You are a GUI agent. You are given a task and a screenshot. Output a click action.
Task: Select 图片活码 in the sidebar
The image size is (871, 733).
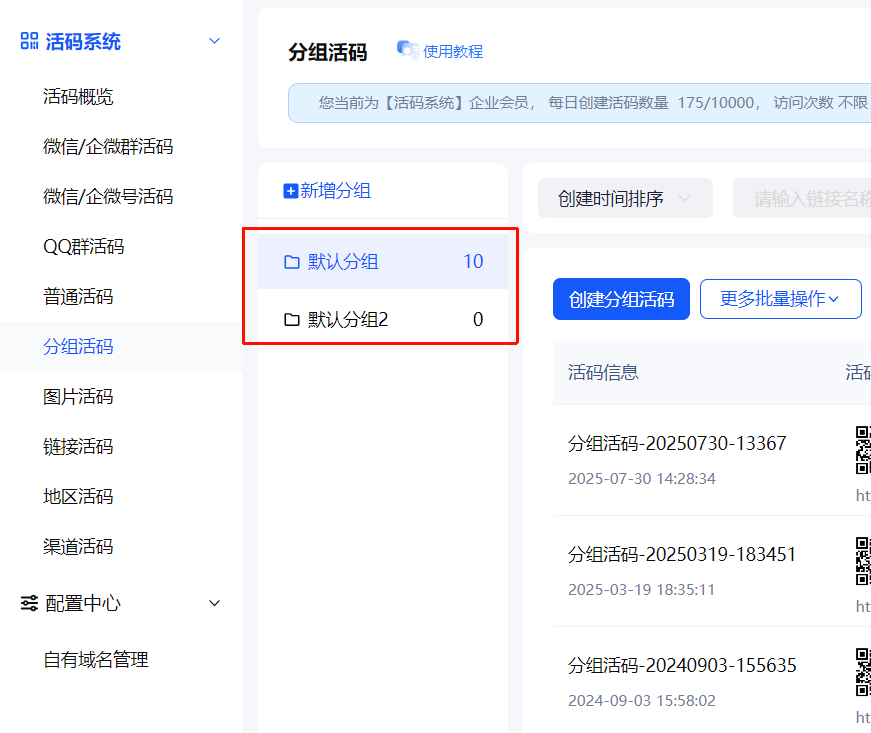tap(78, 397)
